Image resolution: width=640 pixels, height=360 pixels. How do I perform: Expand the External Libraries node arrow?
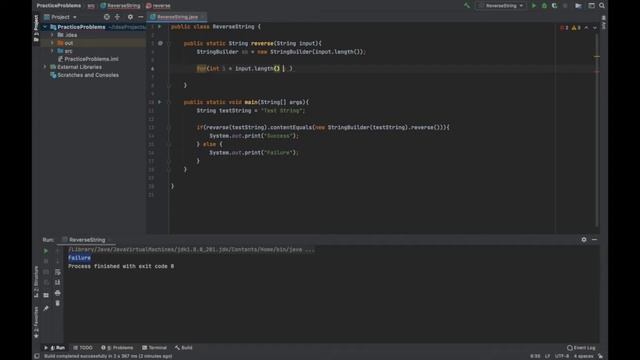45,67
